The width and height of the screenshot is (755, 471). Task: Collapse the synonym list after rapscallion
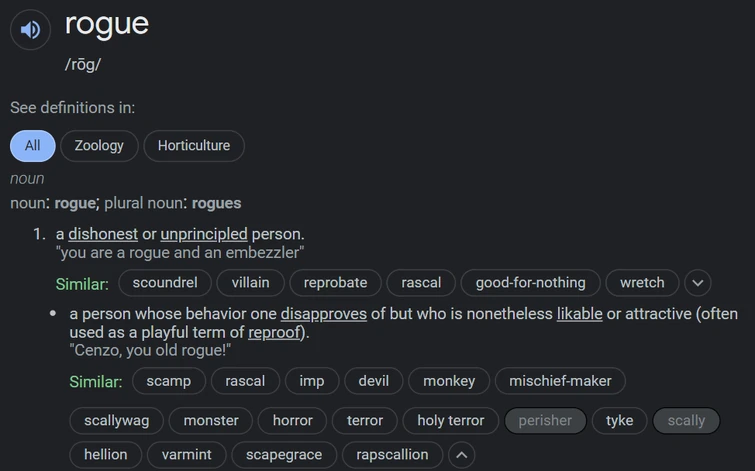[461, 455]
